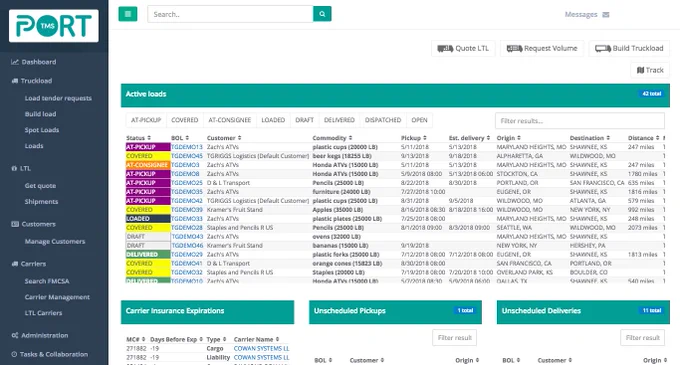This screenshot has width=680, height=365.
Task: Click the Customers icon in sidebar
Action: tap(15, 224)
